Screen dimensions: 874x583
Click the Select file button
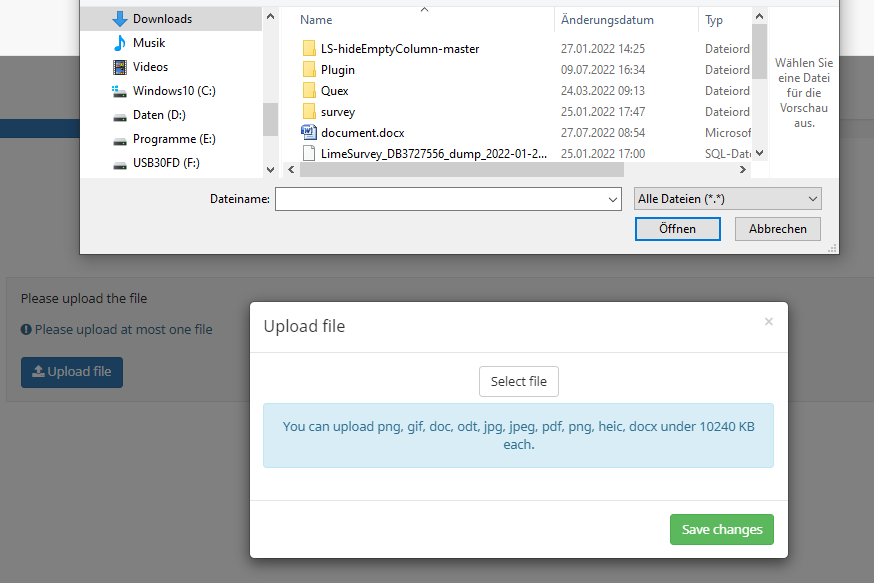tap(519, 381)
